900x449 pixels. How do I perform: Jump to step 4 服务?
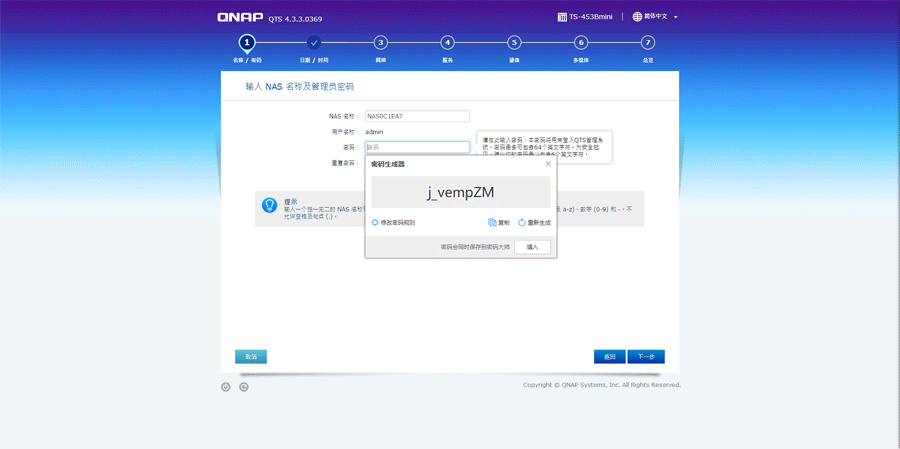pos(447,43)
